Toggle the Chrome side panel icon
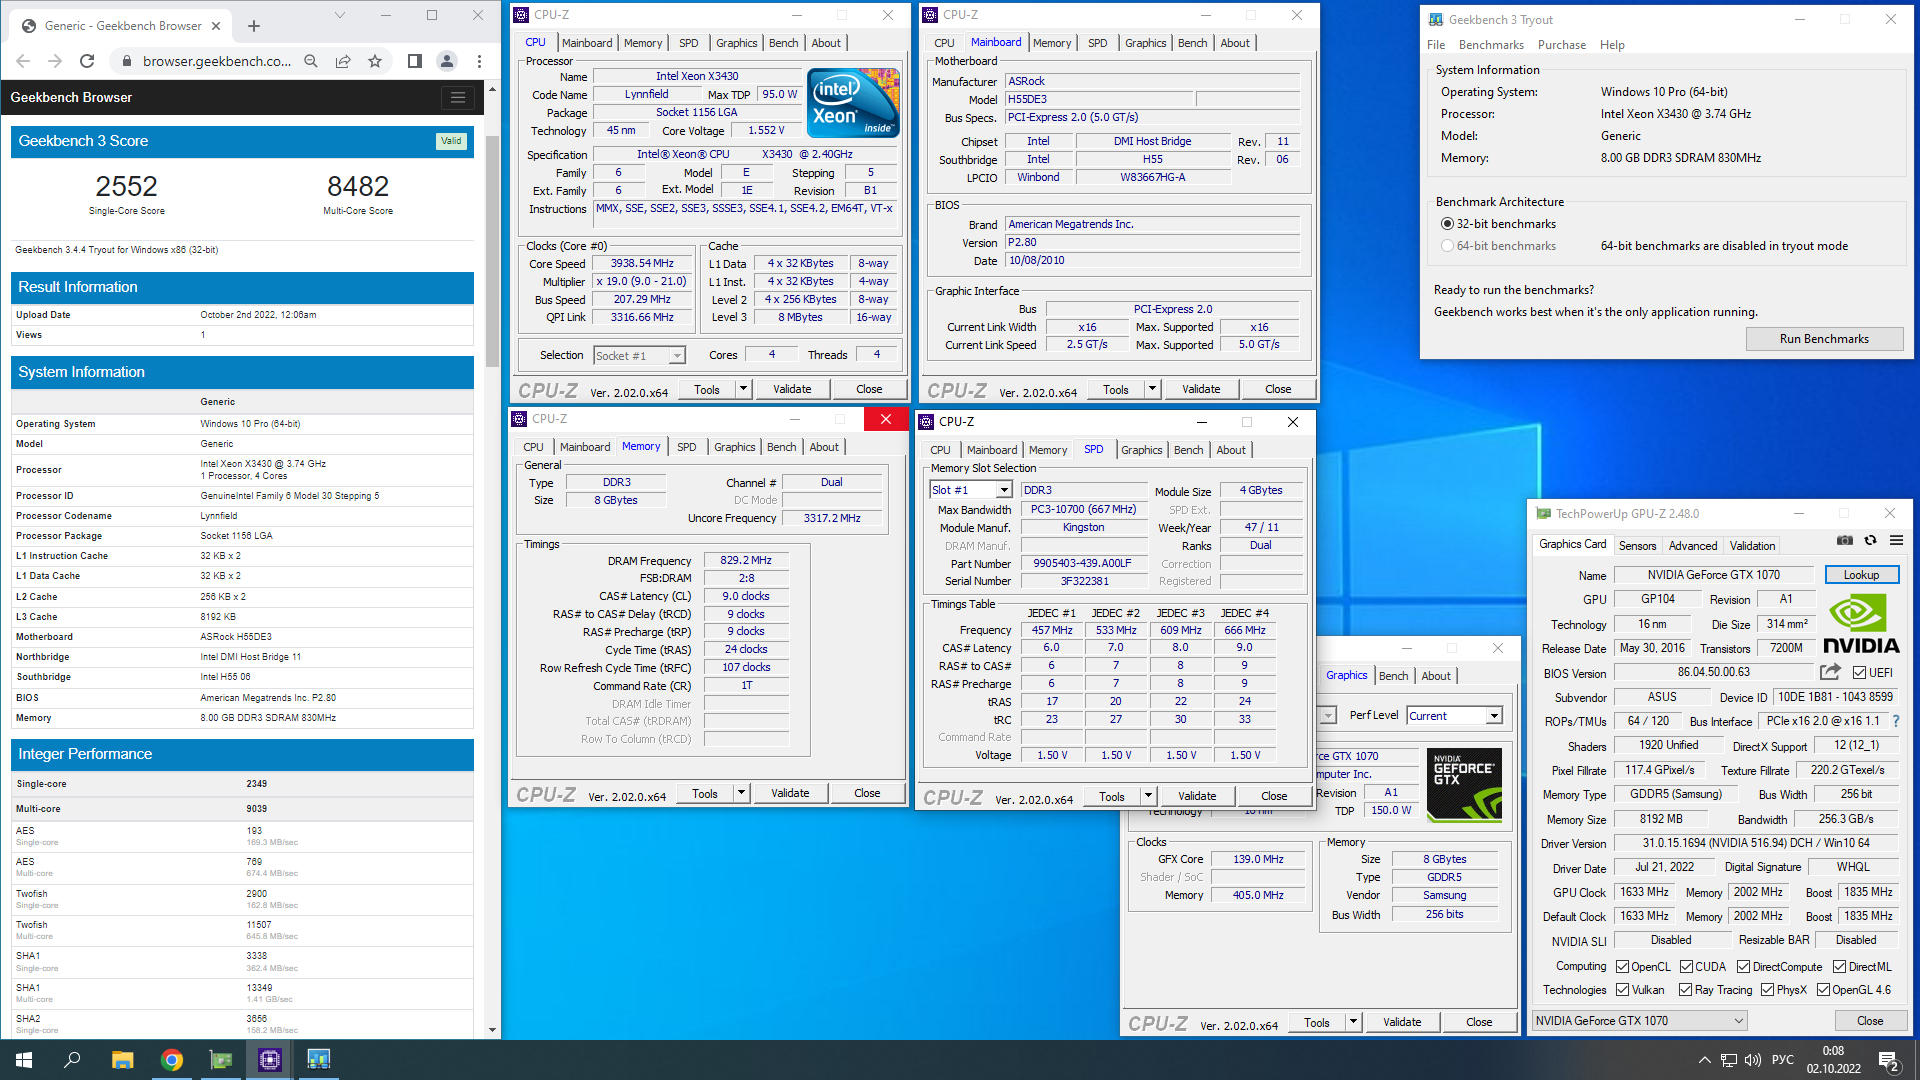 point(415,61)
